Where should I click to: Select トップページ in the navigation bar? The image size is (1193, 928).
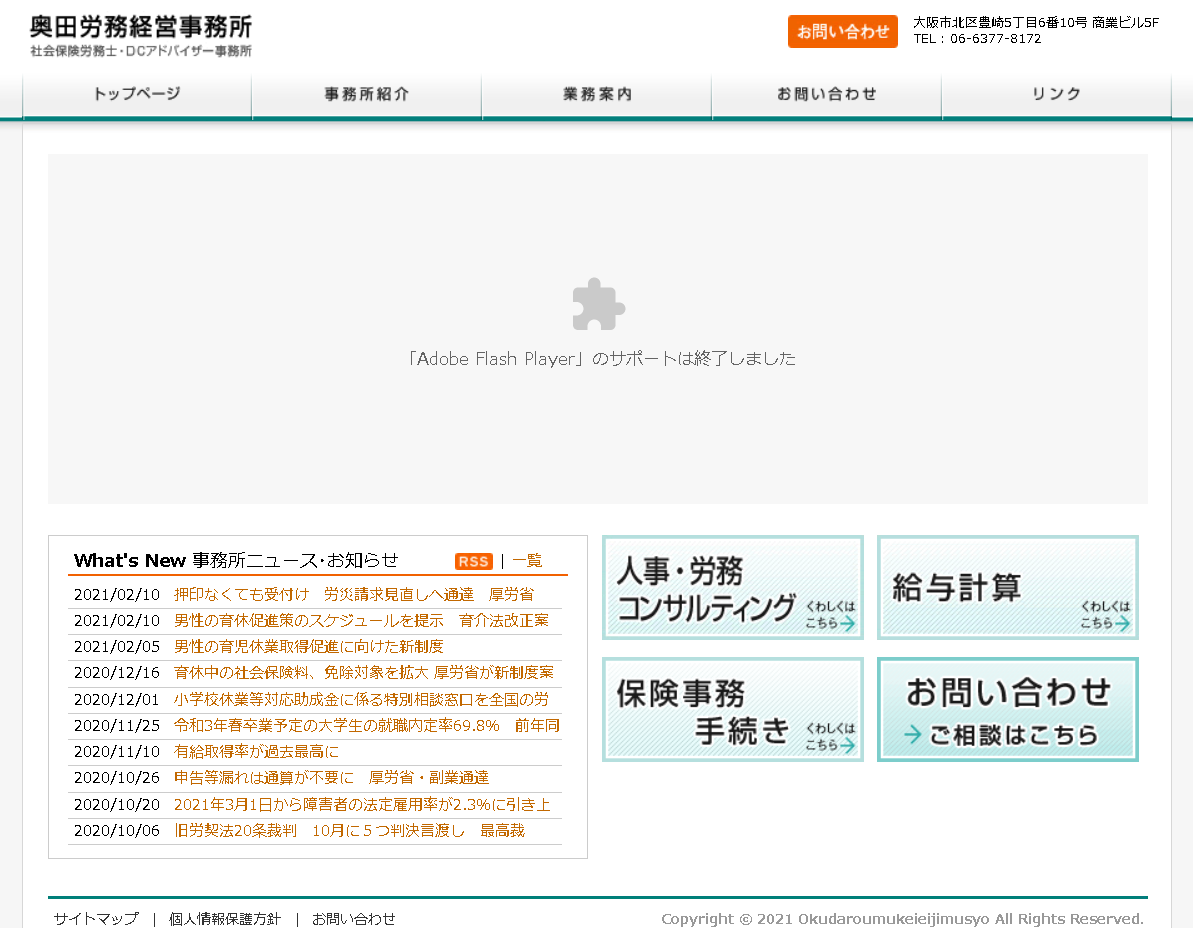(x=136, y=93)
